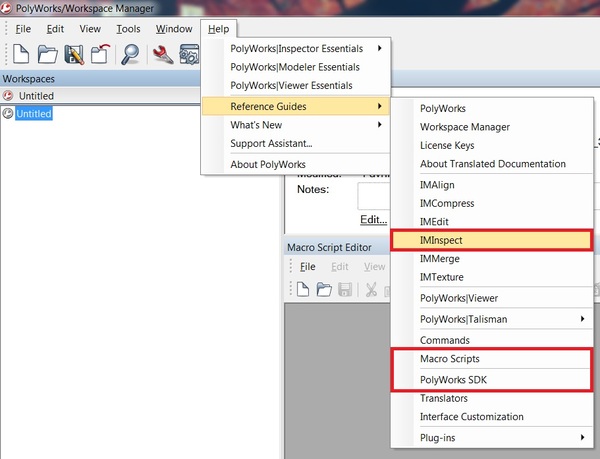This screenshot has width=600, height=459.
Task: Click New icon in Macro Script Editor toolbar
Action: point(302,290)
